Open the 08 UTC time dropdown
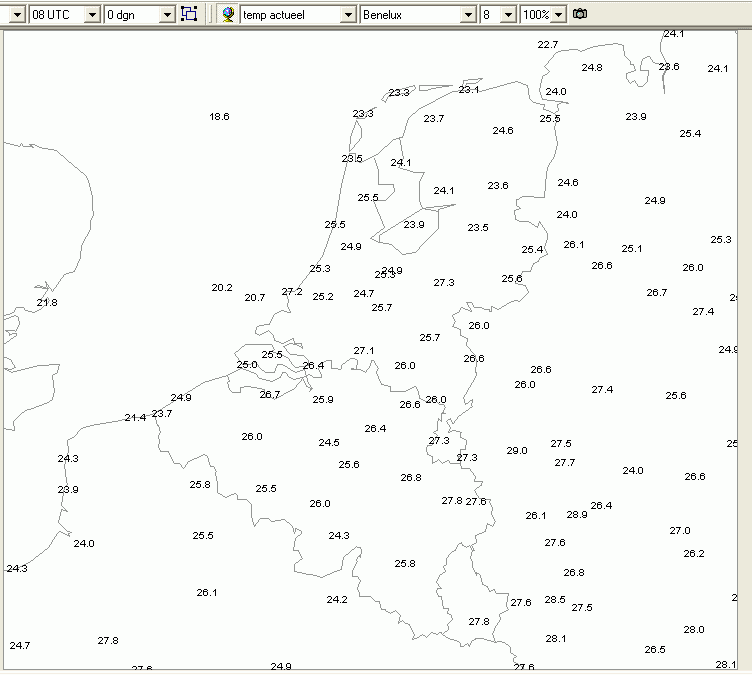This screenshot has width=752, height=675. tap(92, 15)
